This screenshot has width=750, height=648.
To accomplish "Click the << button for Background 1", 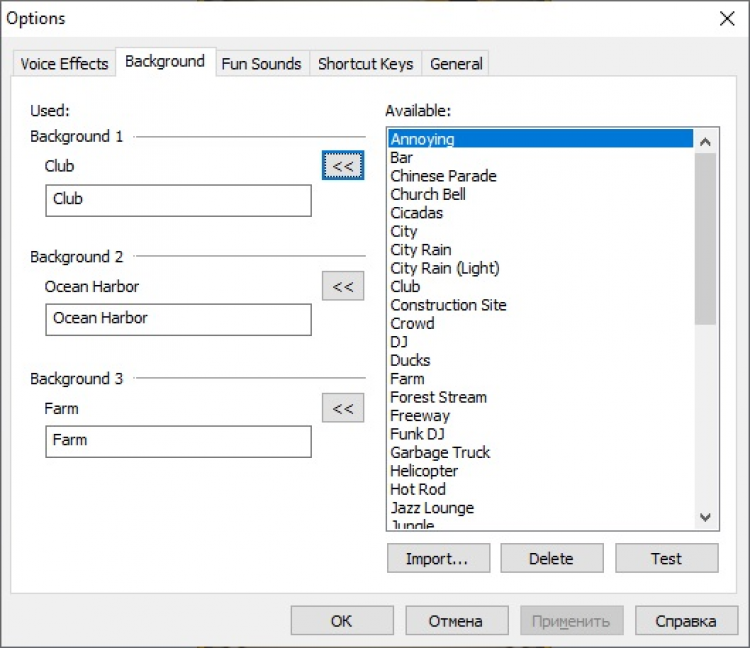I will click(342, 166).
